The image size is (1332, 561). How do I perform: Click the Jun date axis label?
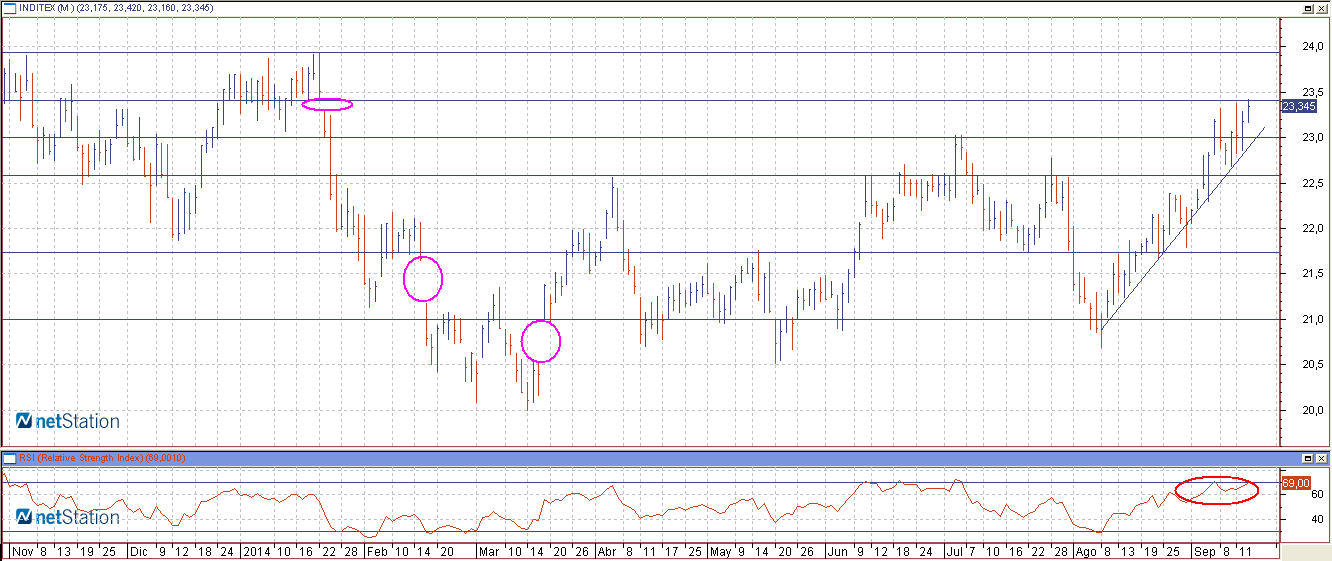(x=838, y=551)
